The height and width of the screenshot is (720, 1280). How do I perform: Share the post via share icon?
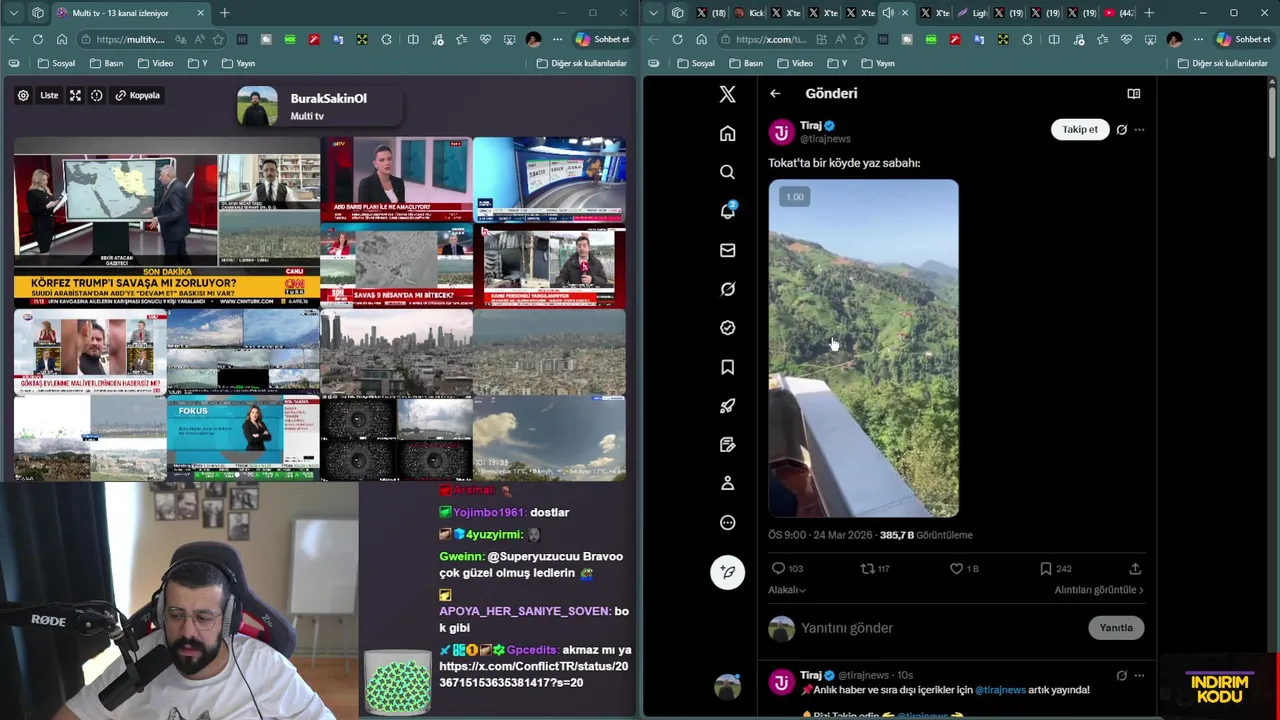tap(1135, 568)
